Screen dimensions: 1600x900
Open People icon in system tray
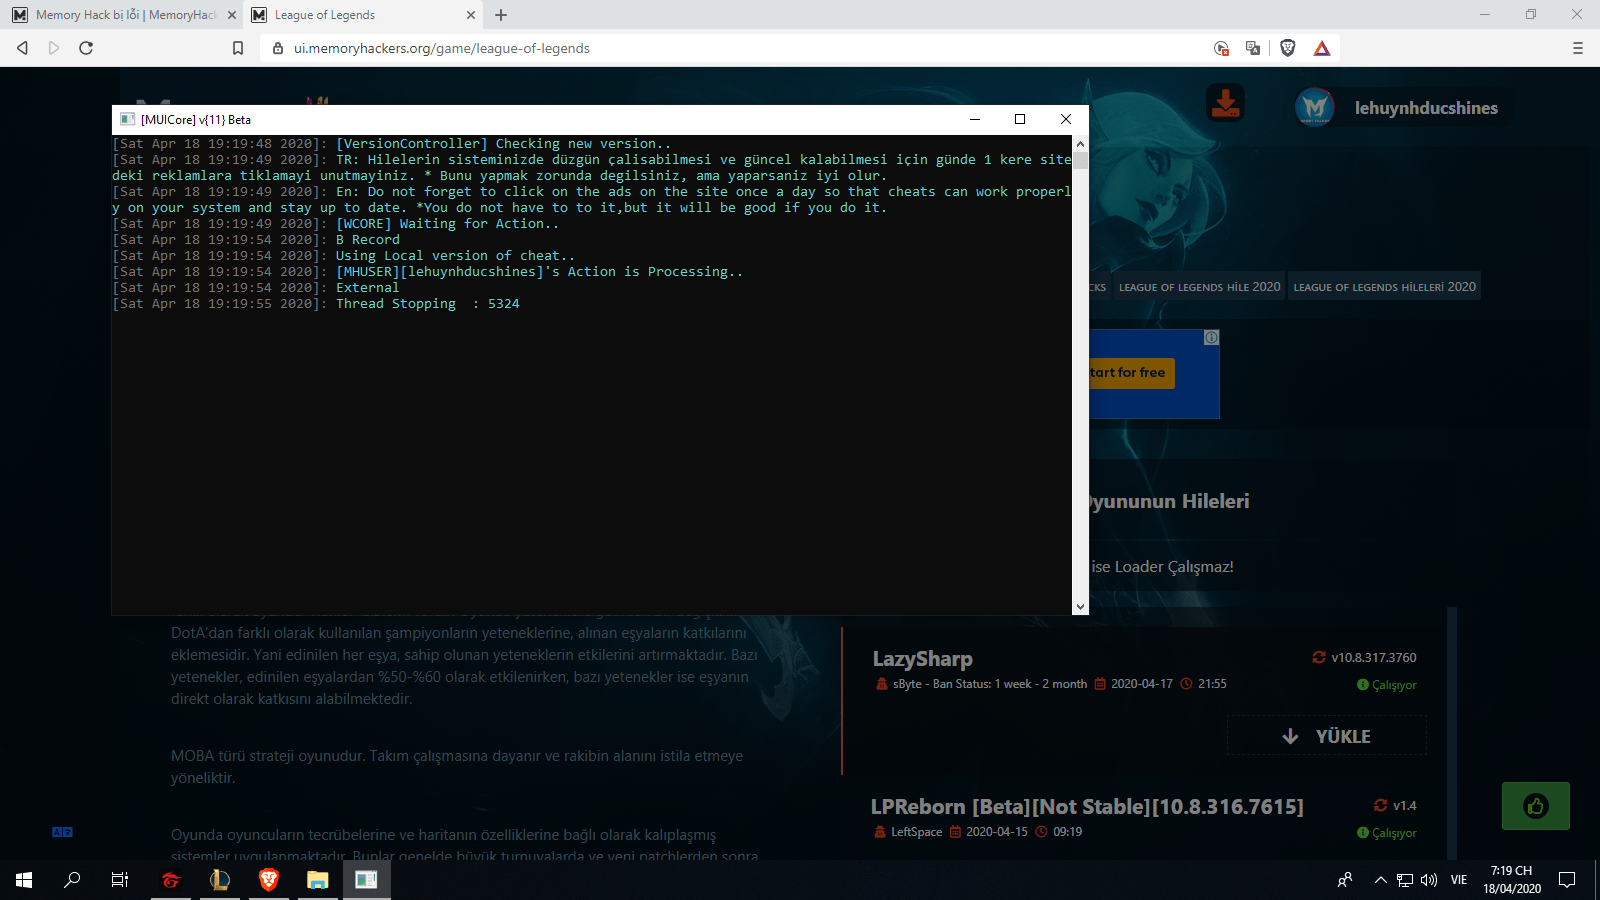coord(1345,880)
